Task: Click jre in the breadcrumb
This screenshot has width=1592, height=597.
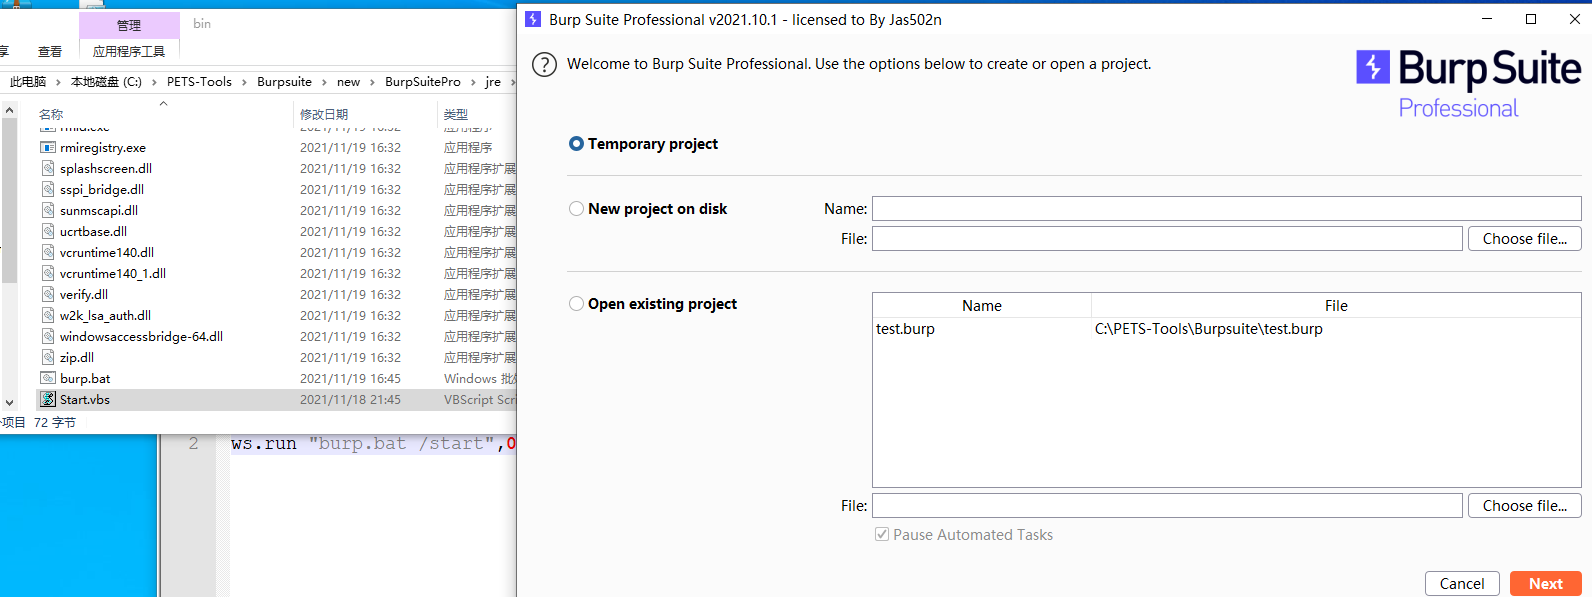Action: coord(493,82)
